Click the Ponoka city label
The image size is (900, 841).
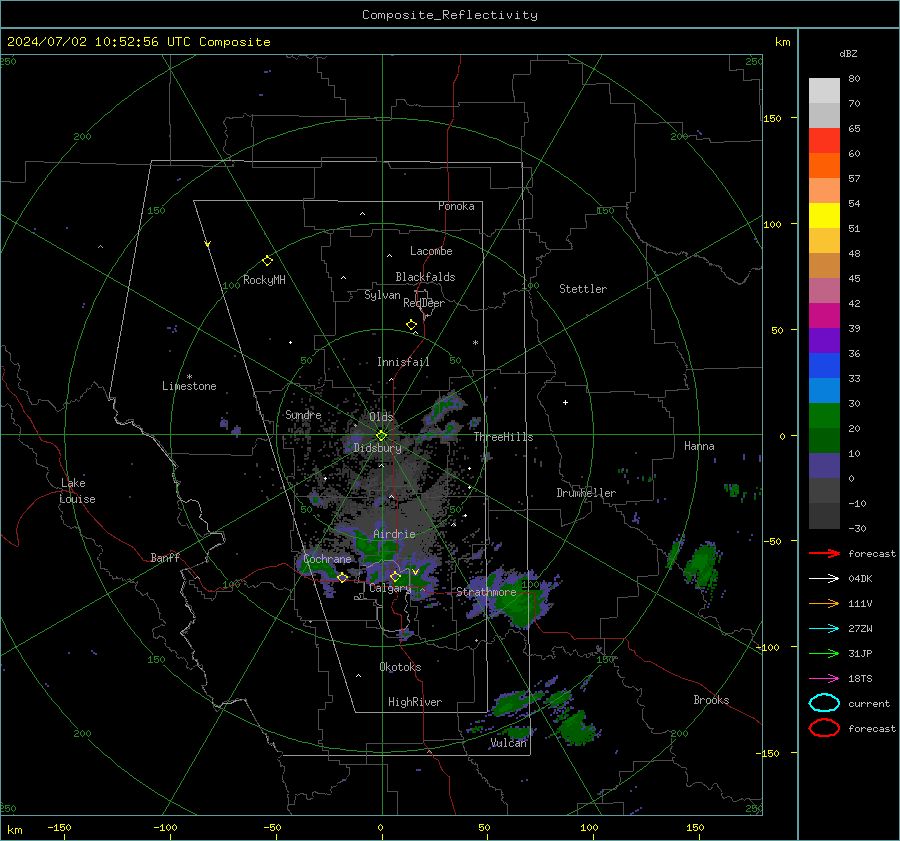tap(456, 206)
